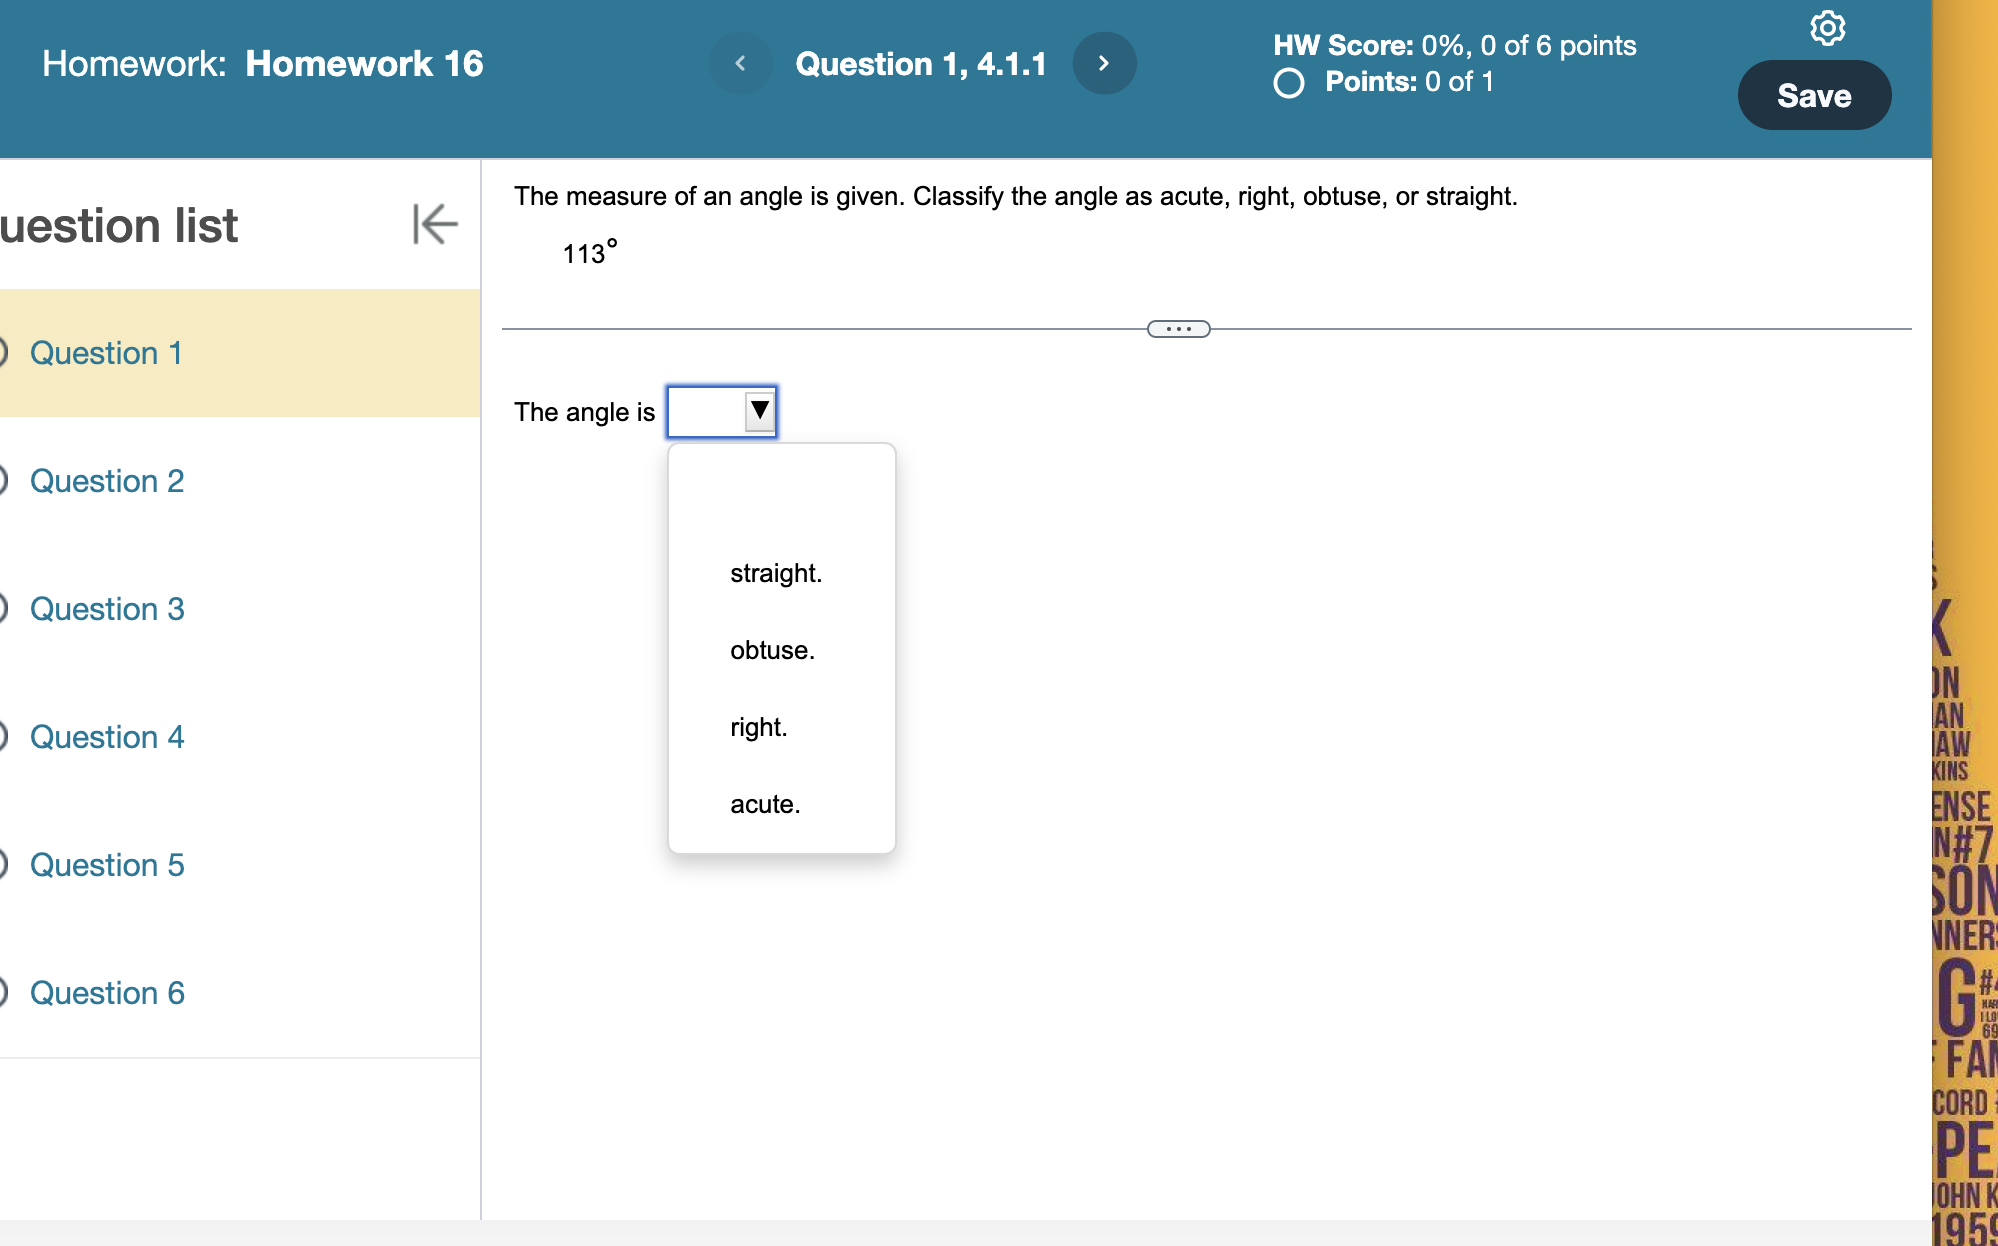The width and height of the screenshot is (1998, 1246).
Task: Click the dropdown arrow after 'The angle is'
Action: click(x=759, y=411)
